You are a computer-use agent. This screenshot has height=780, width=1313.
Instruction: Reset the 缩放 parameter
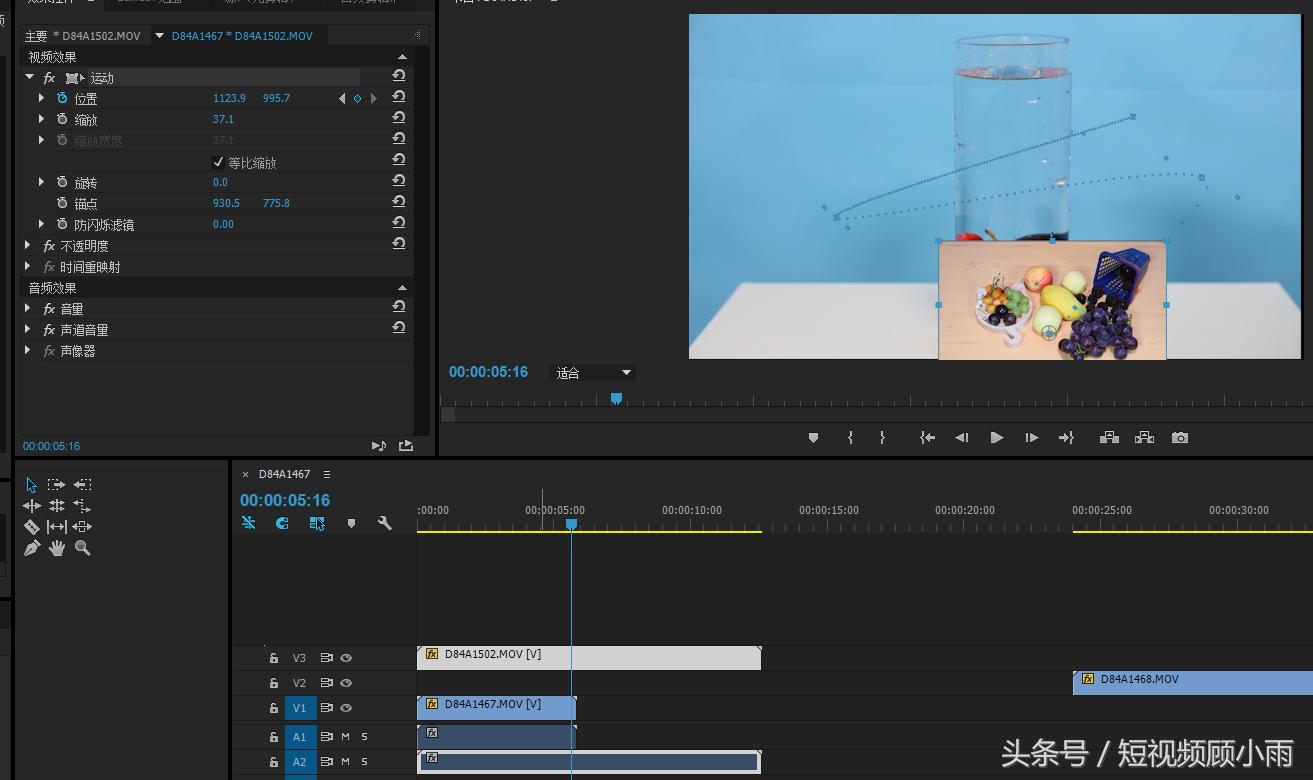399,119
